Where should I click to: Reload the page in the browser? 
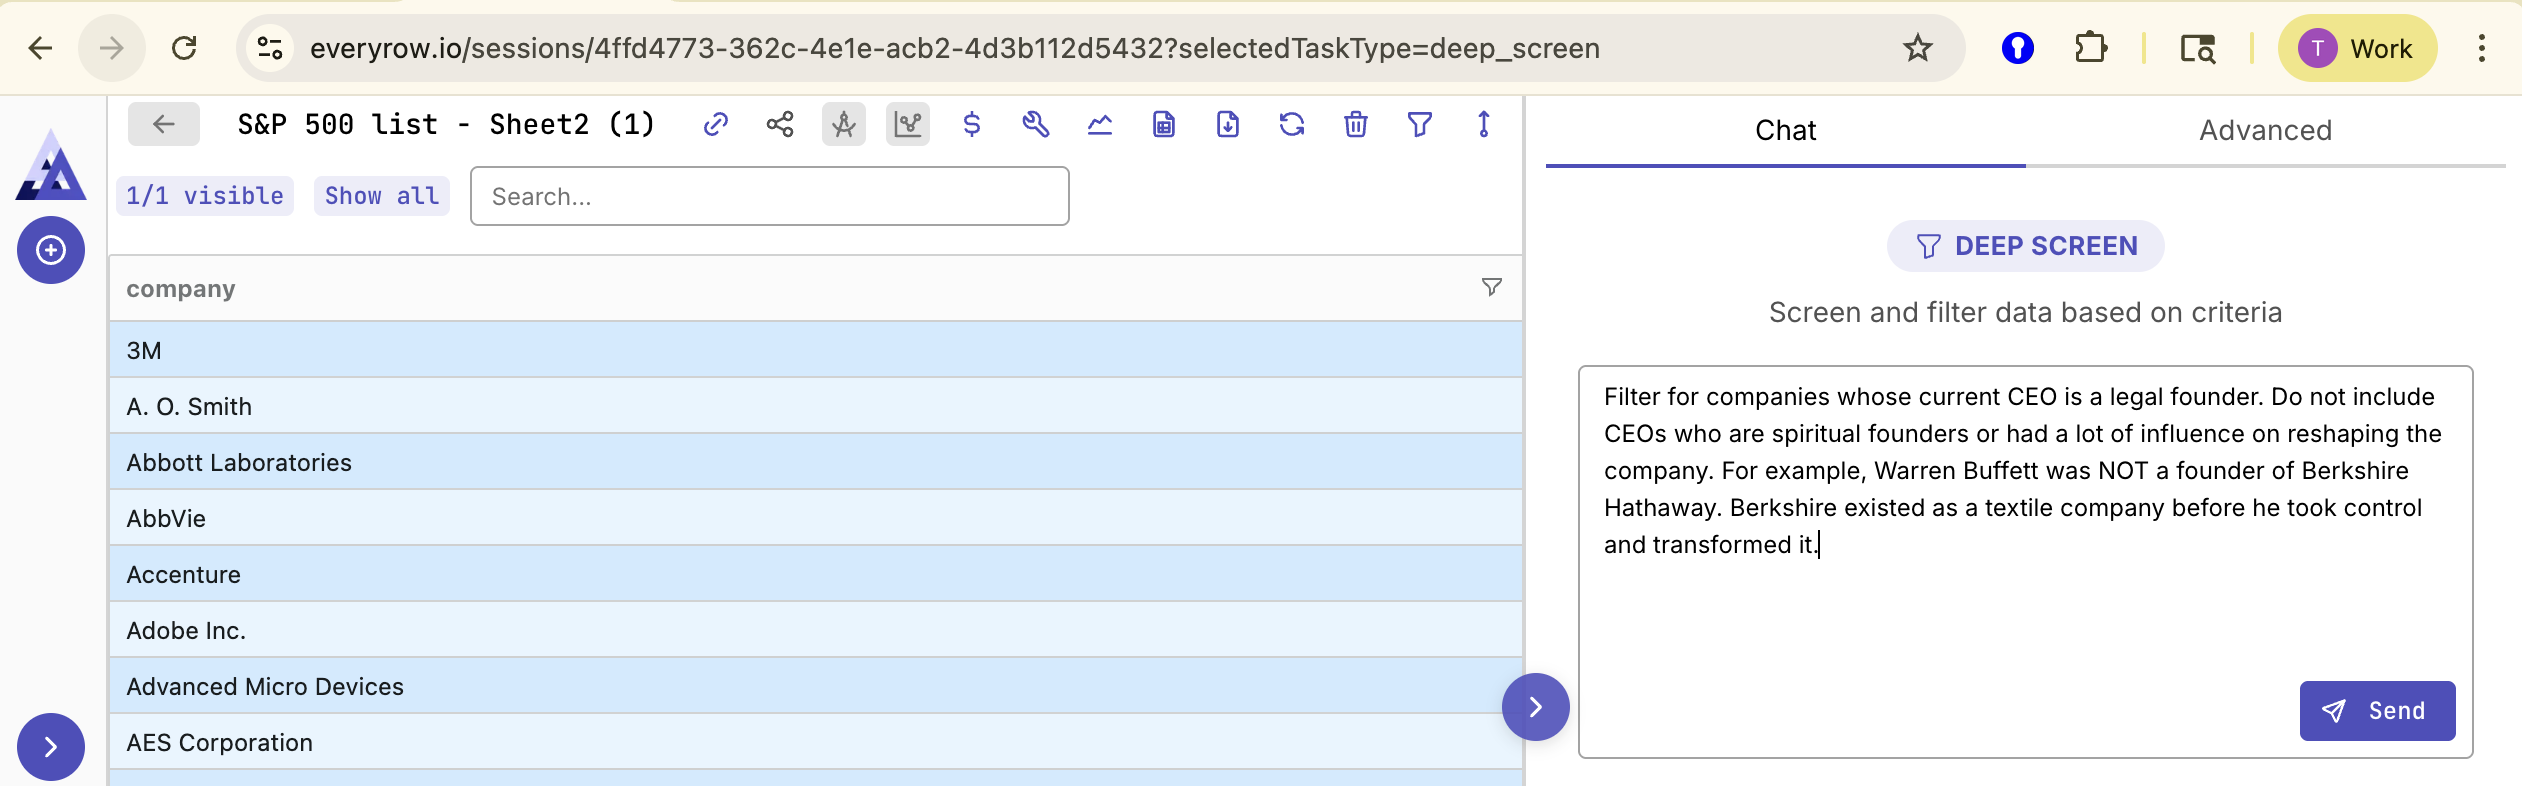click(x=184, y=48)
